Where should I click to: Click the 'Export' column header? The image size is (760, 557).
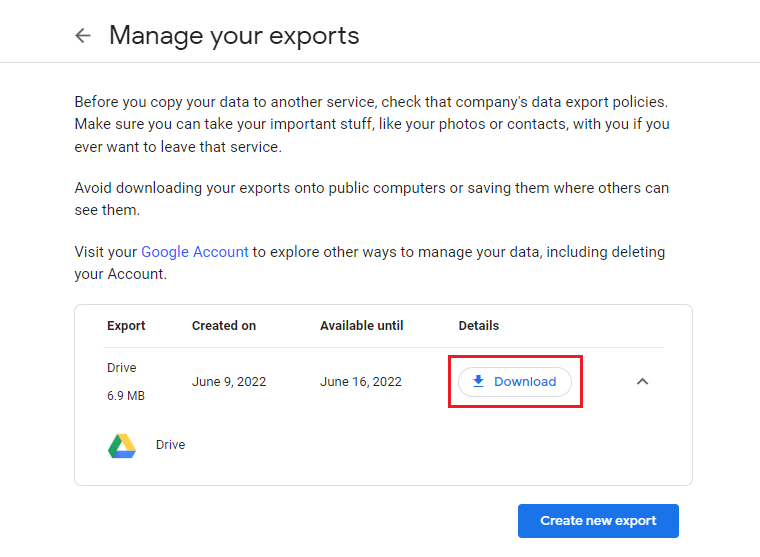coord(126,326)
